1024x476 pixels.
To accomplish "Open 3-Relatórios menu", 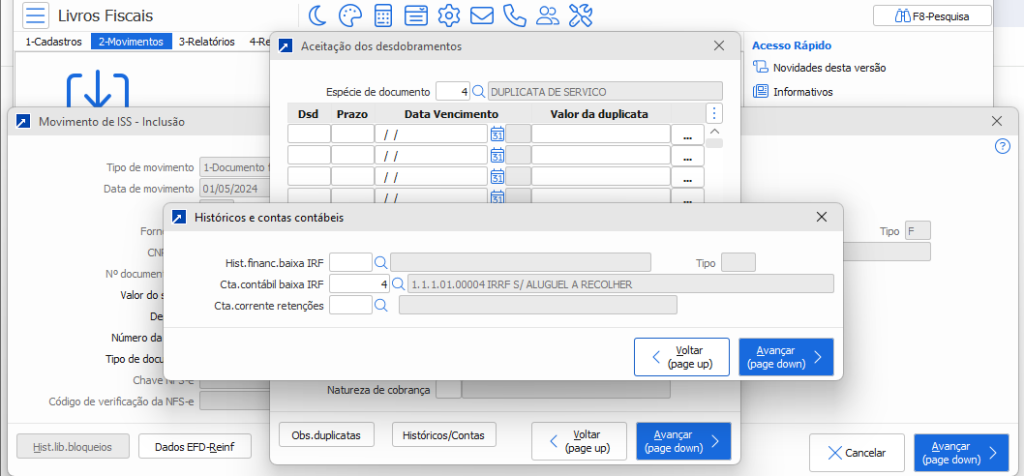I will tap(206, 42).
